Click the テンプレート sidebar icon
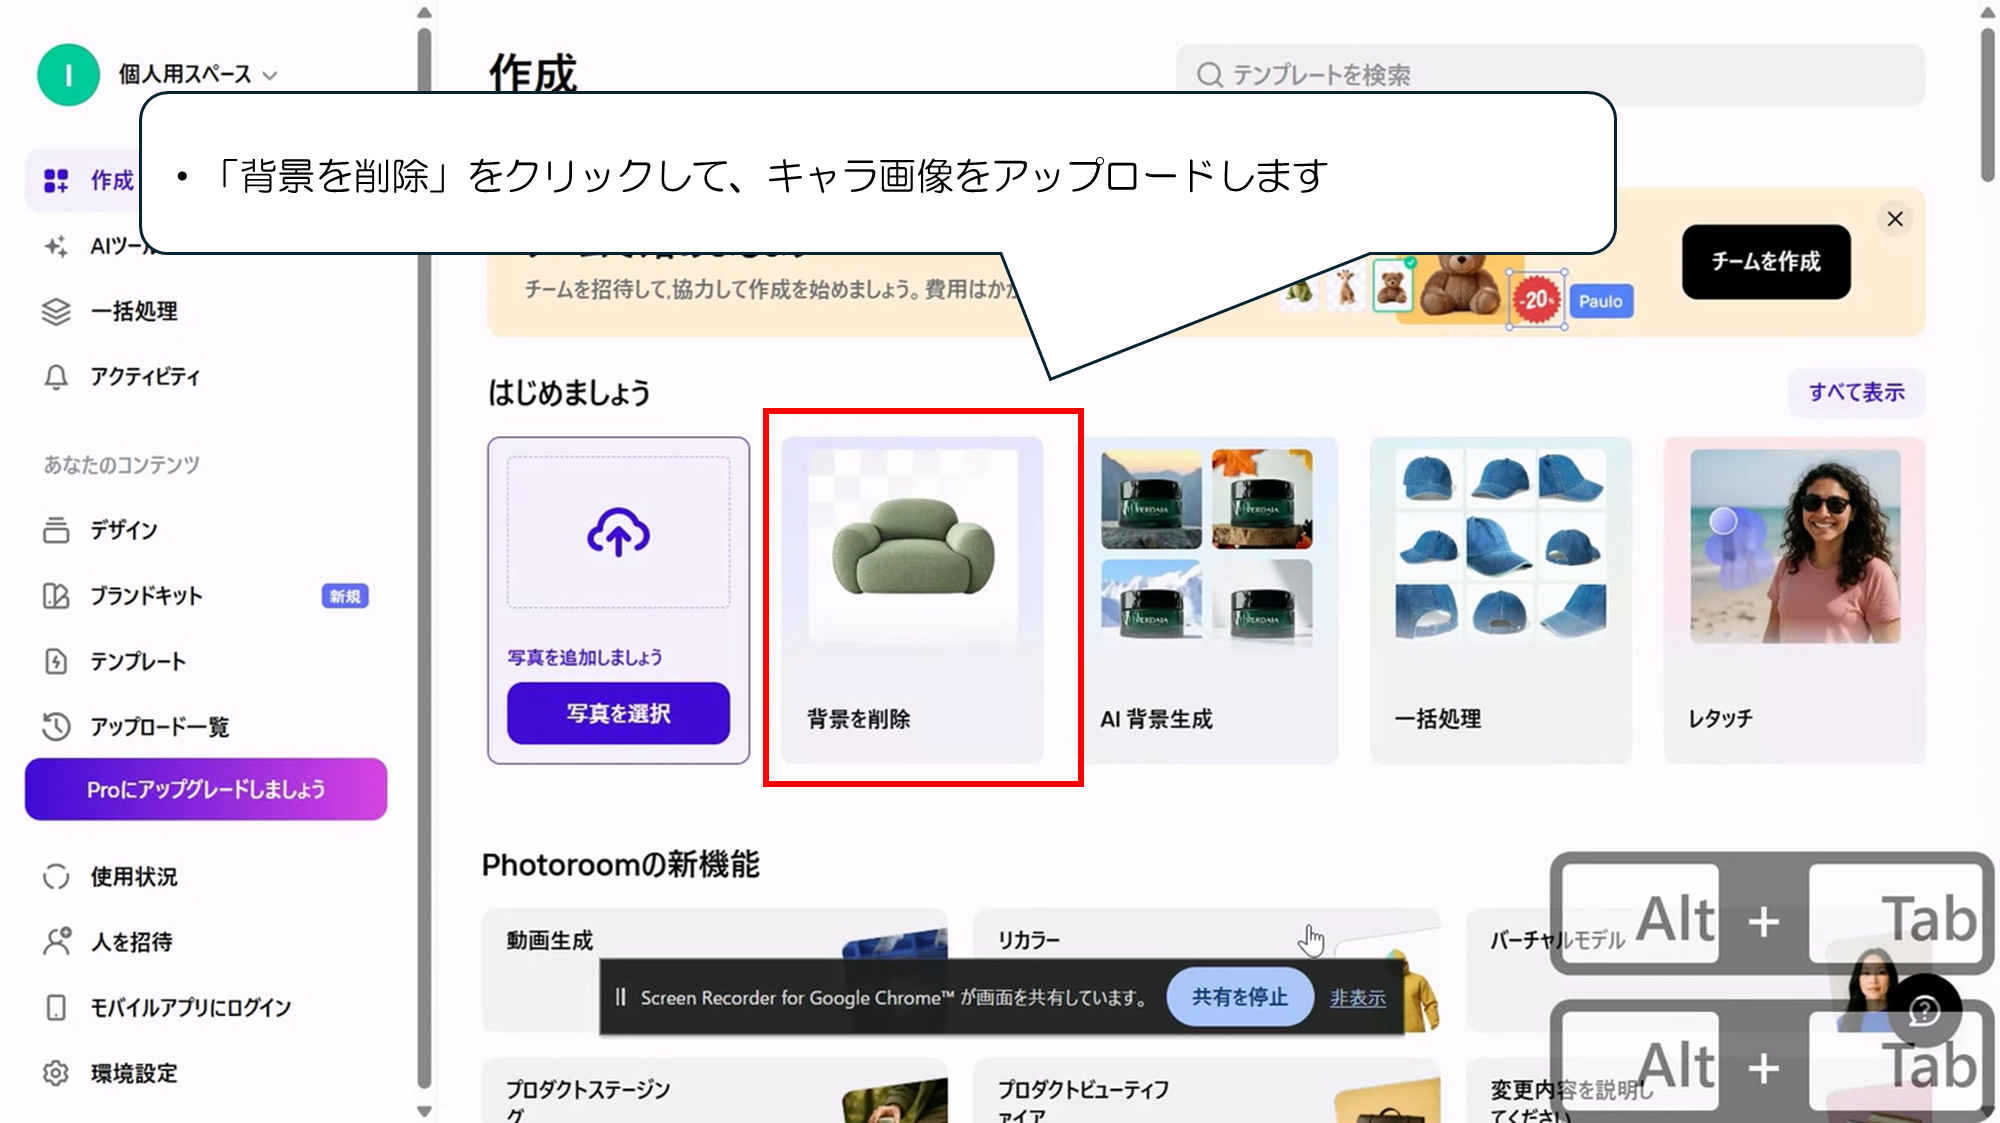Viewport: 2000px width, 1123px height. 56,661
